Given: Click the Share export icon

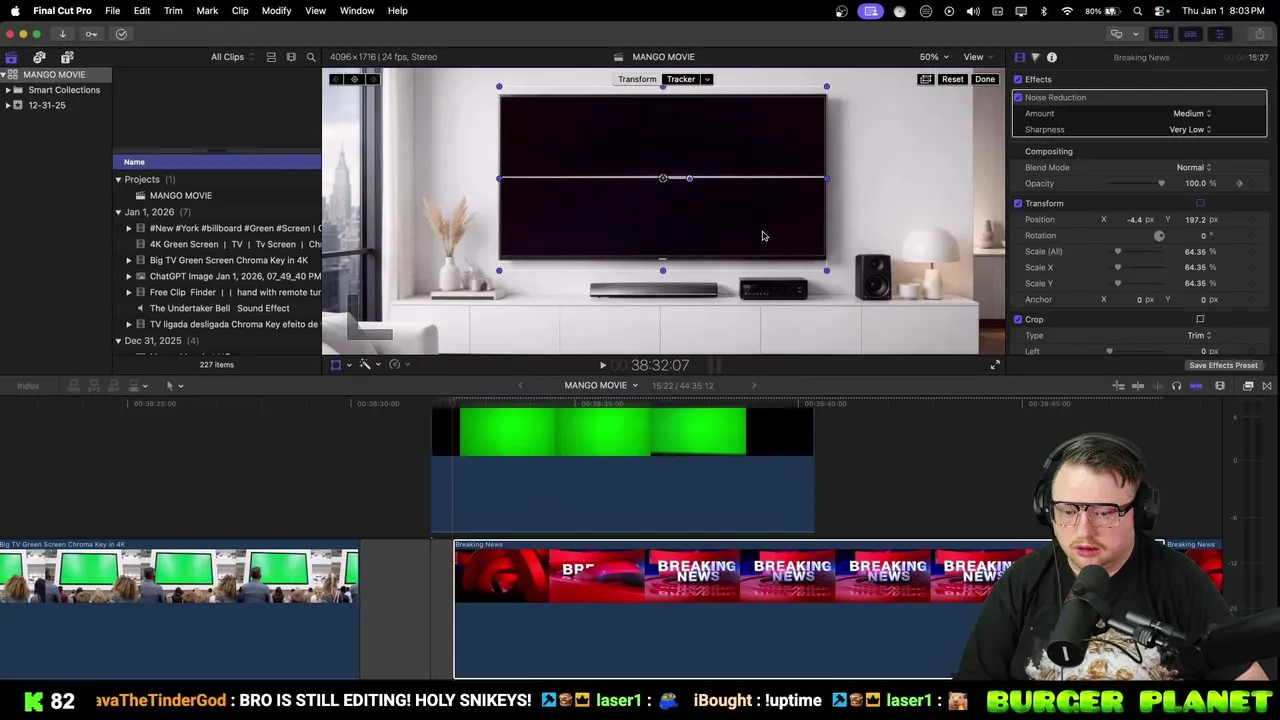Looking at the screenshot, I should [1259, 34].
